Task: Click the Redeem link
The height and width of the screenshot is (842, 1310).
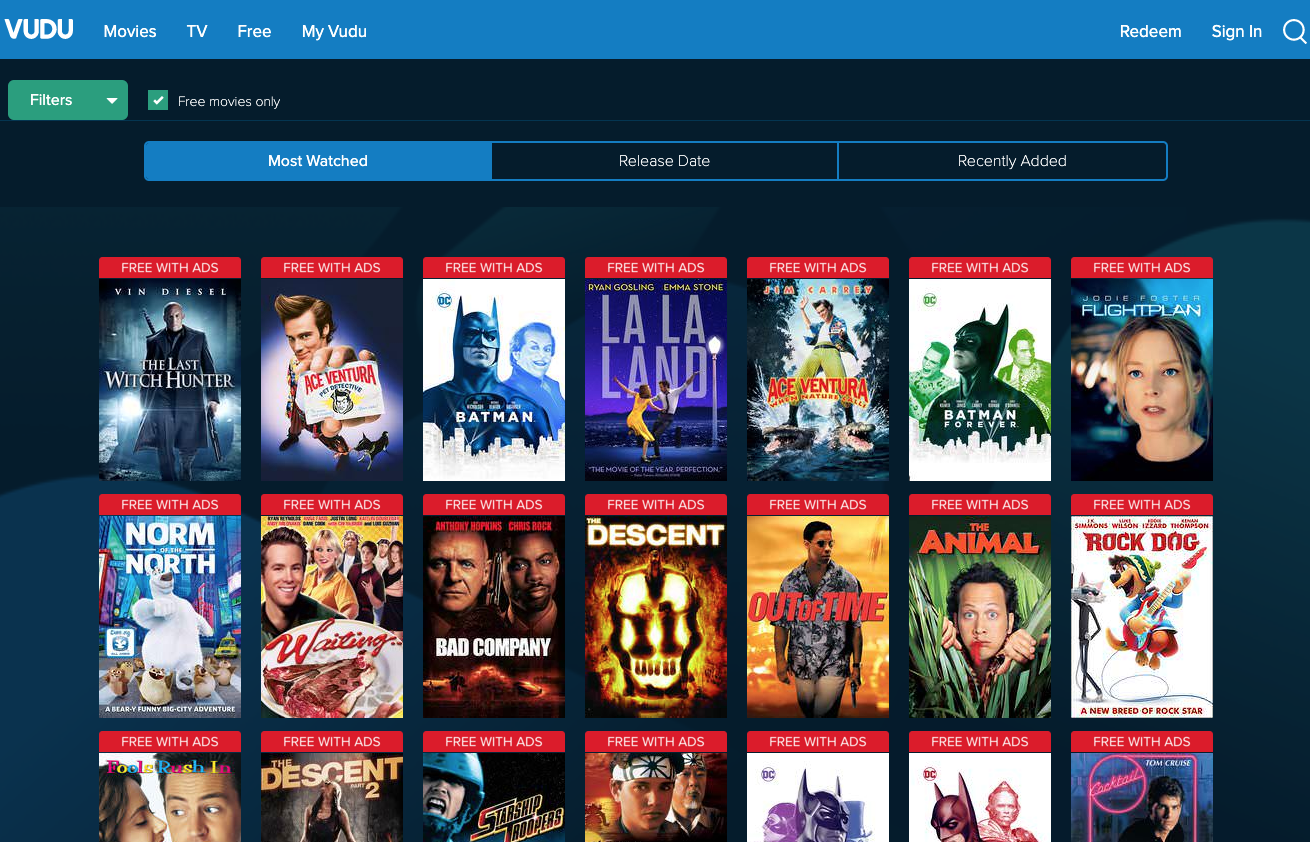Action: click(x=1150, y=31)
